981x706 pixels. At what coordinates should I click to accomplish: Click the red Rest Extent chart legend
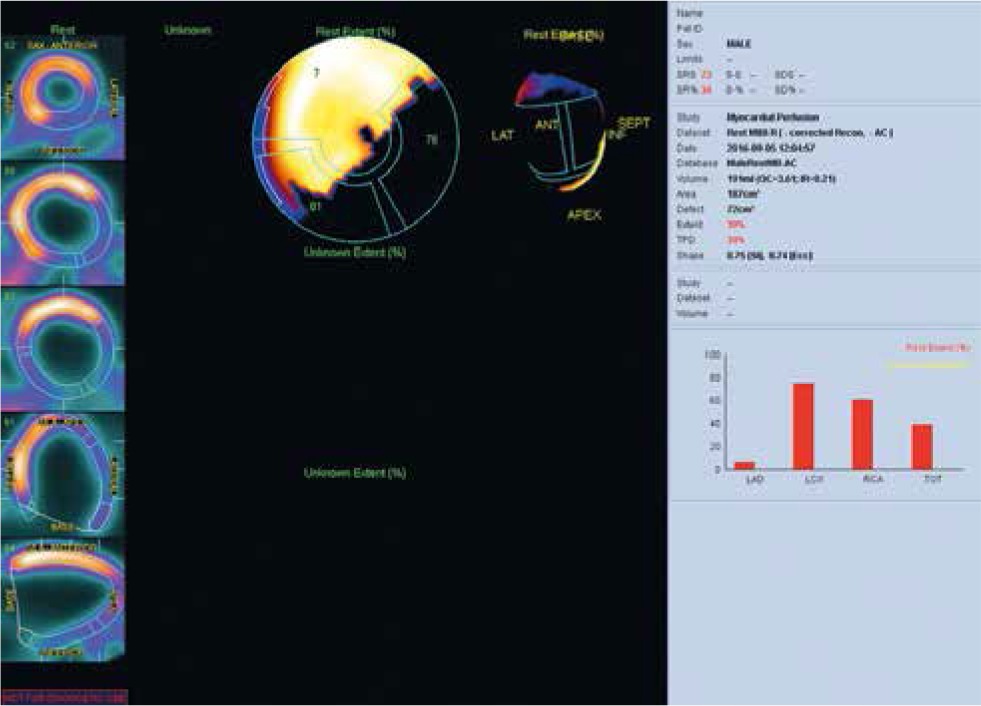(x=937, y=347)
